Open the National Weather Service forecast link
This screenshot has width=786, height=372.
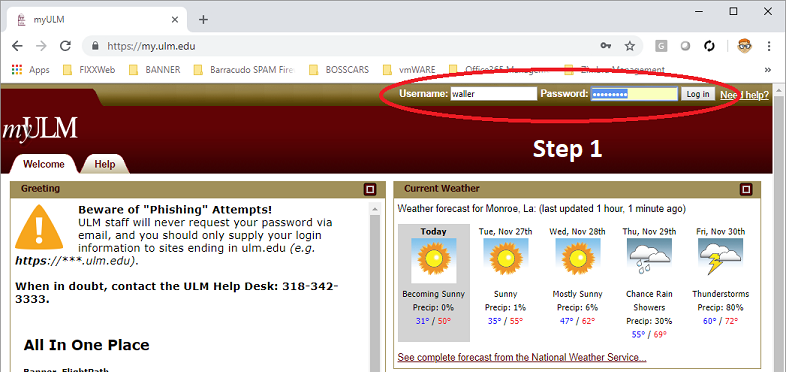[x=522, y=357]
